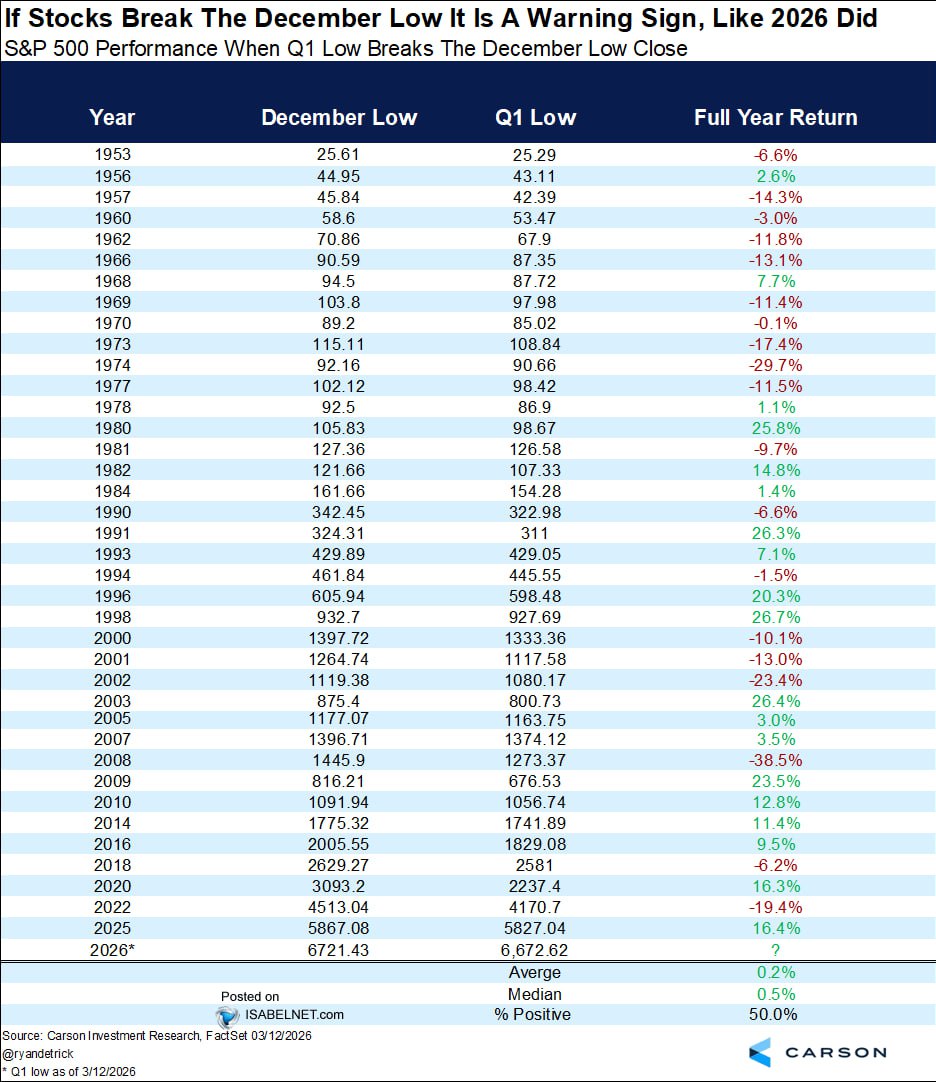936x1082 pixels.
Task: Select the Q1 Low column header
Action: (535, 117)
